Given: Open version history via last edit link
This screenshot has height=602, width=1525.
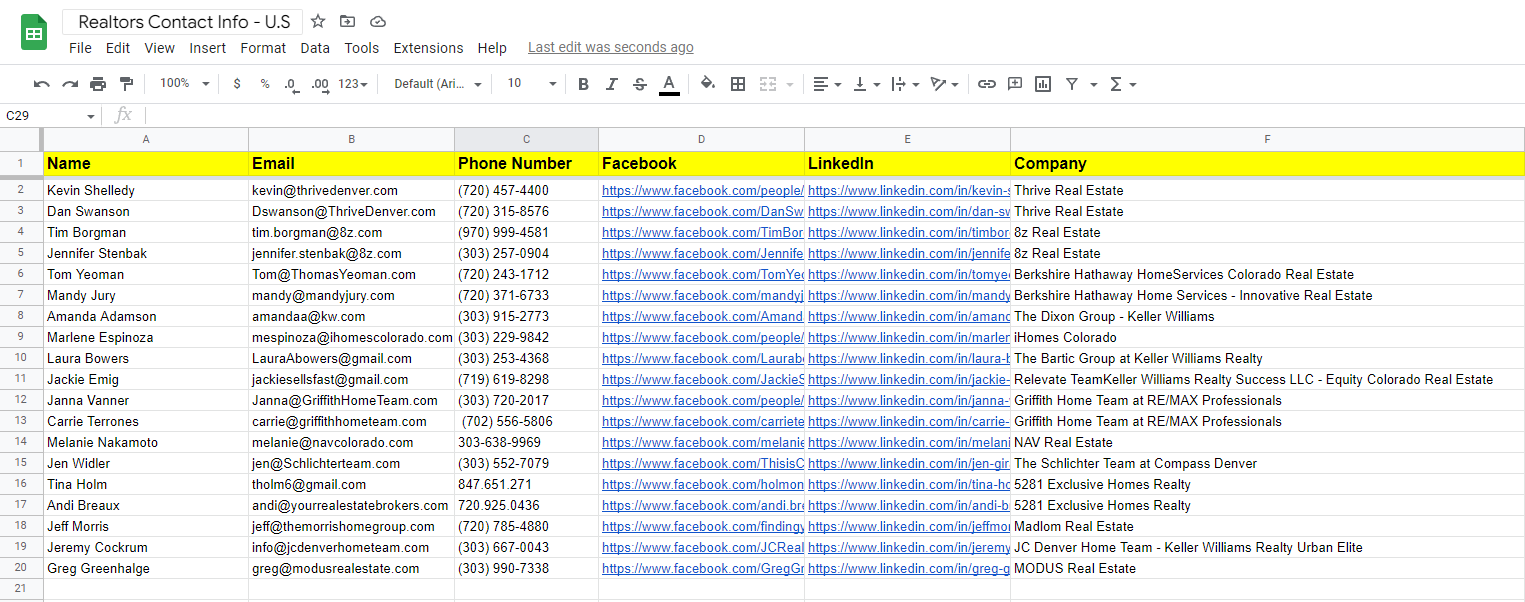Looking at the screenshot, I should point(610,47).
